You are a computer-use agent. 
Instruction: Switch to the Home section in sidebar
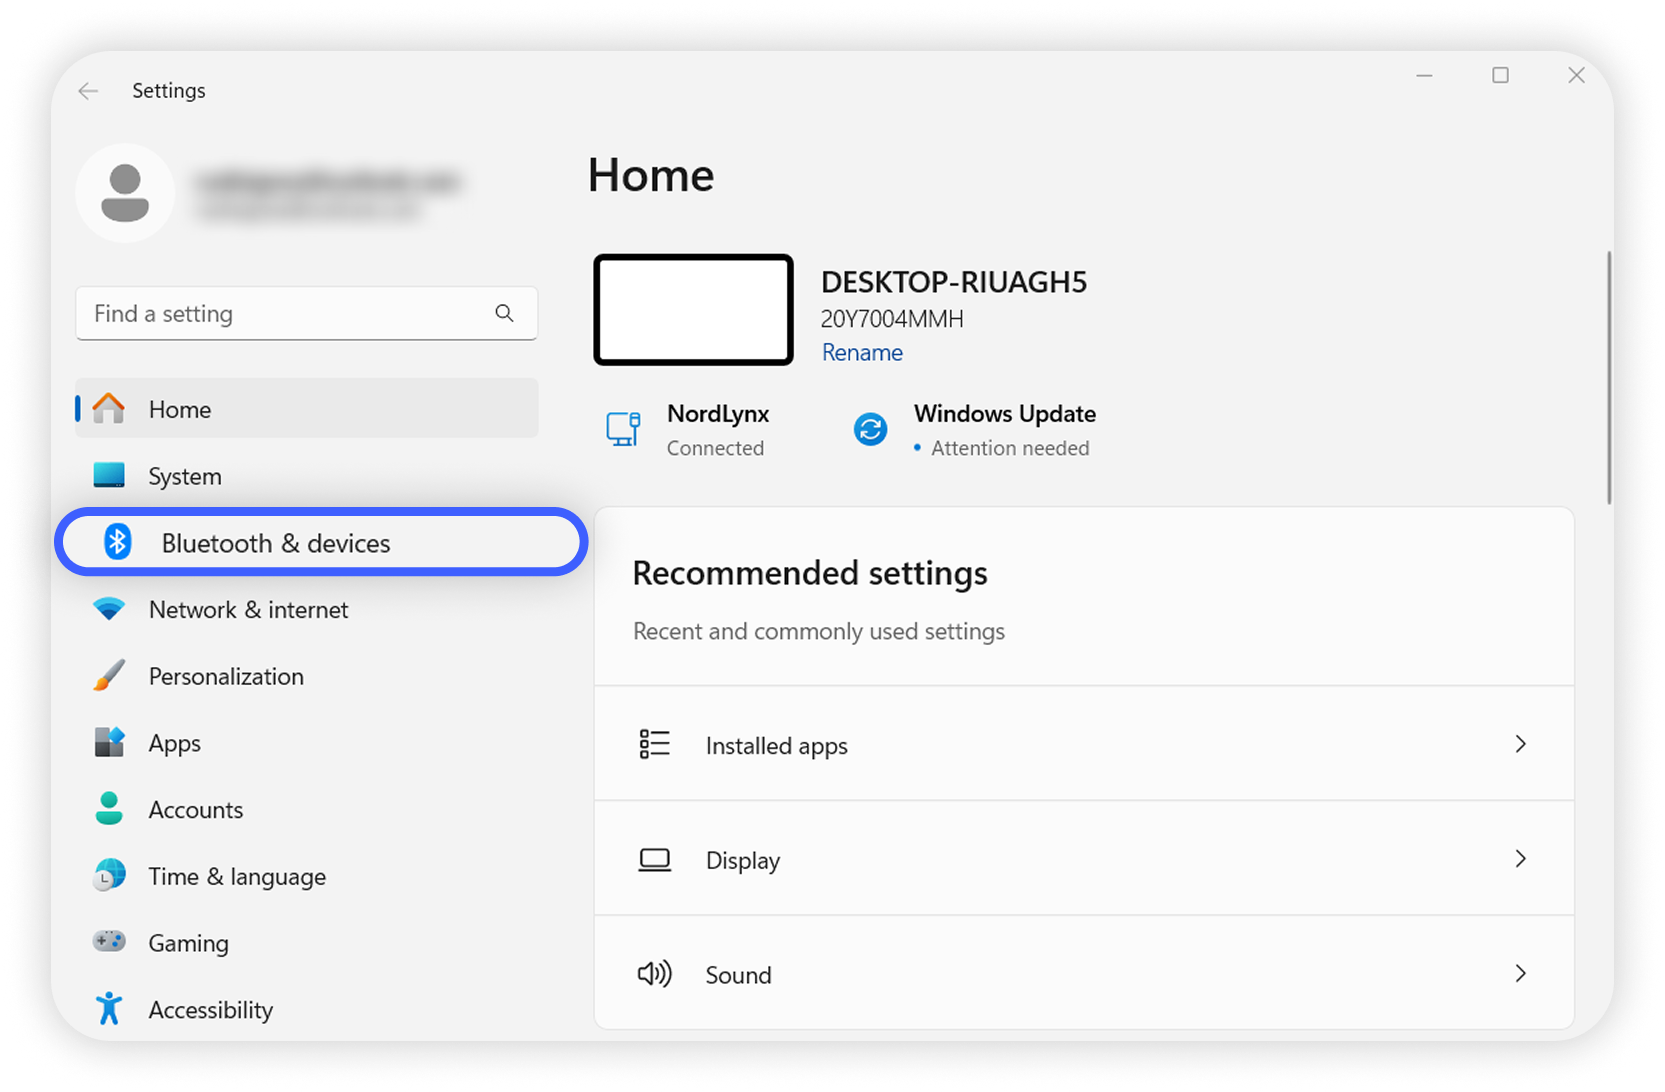pyautogui.click(x=179, y=409)
